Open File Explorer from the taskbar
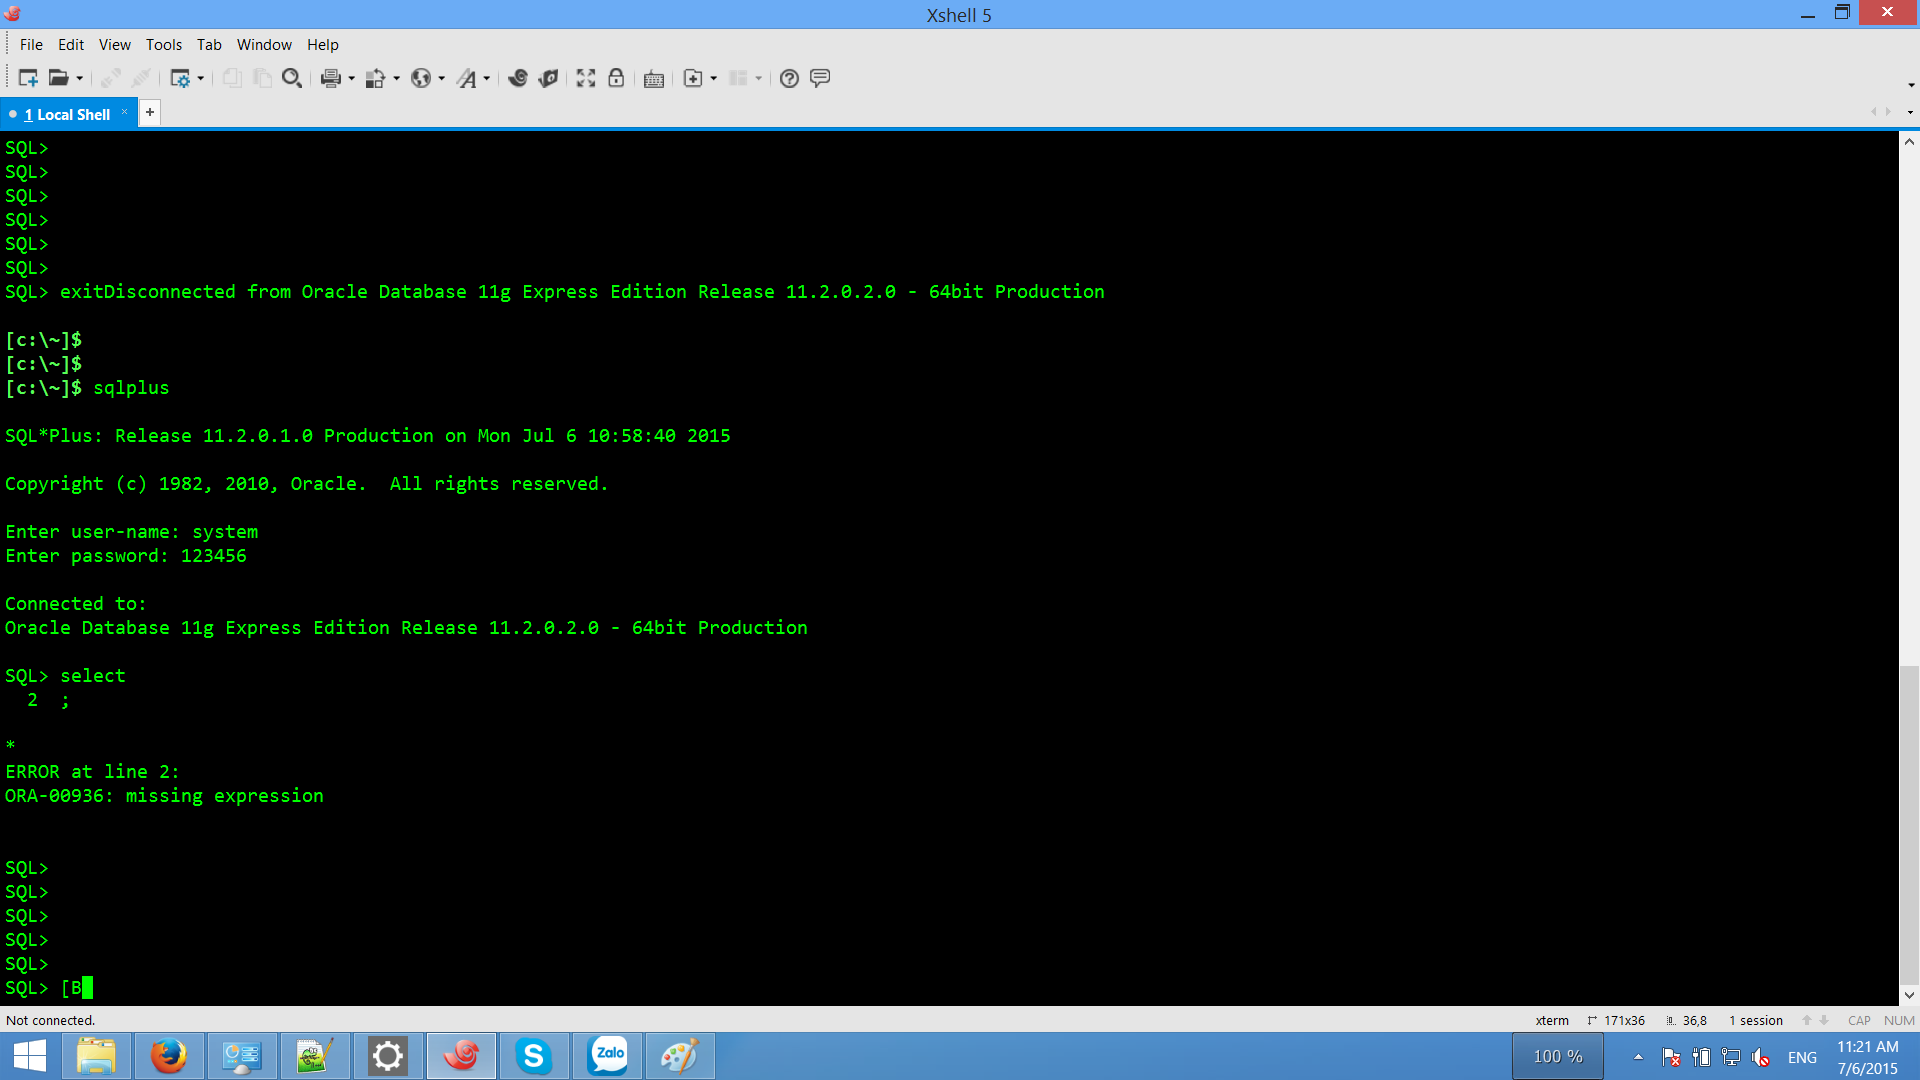1920x1080 pixels. coord(96,1056)
